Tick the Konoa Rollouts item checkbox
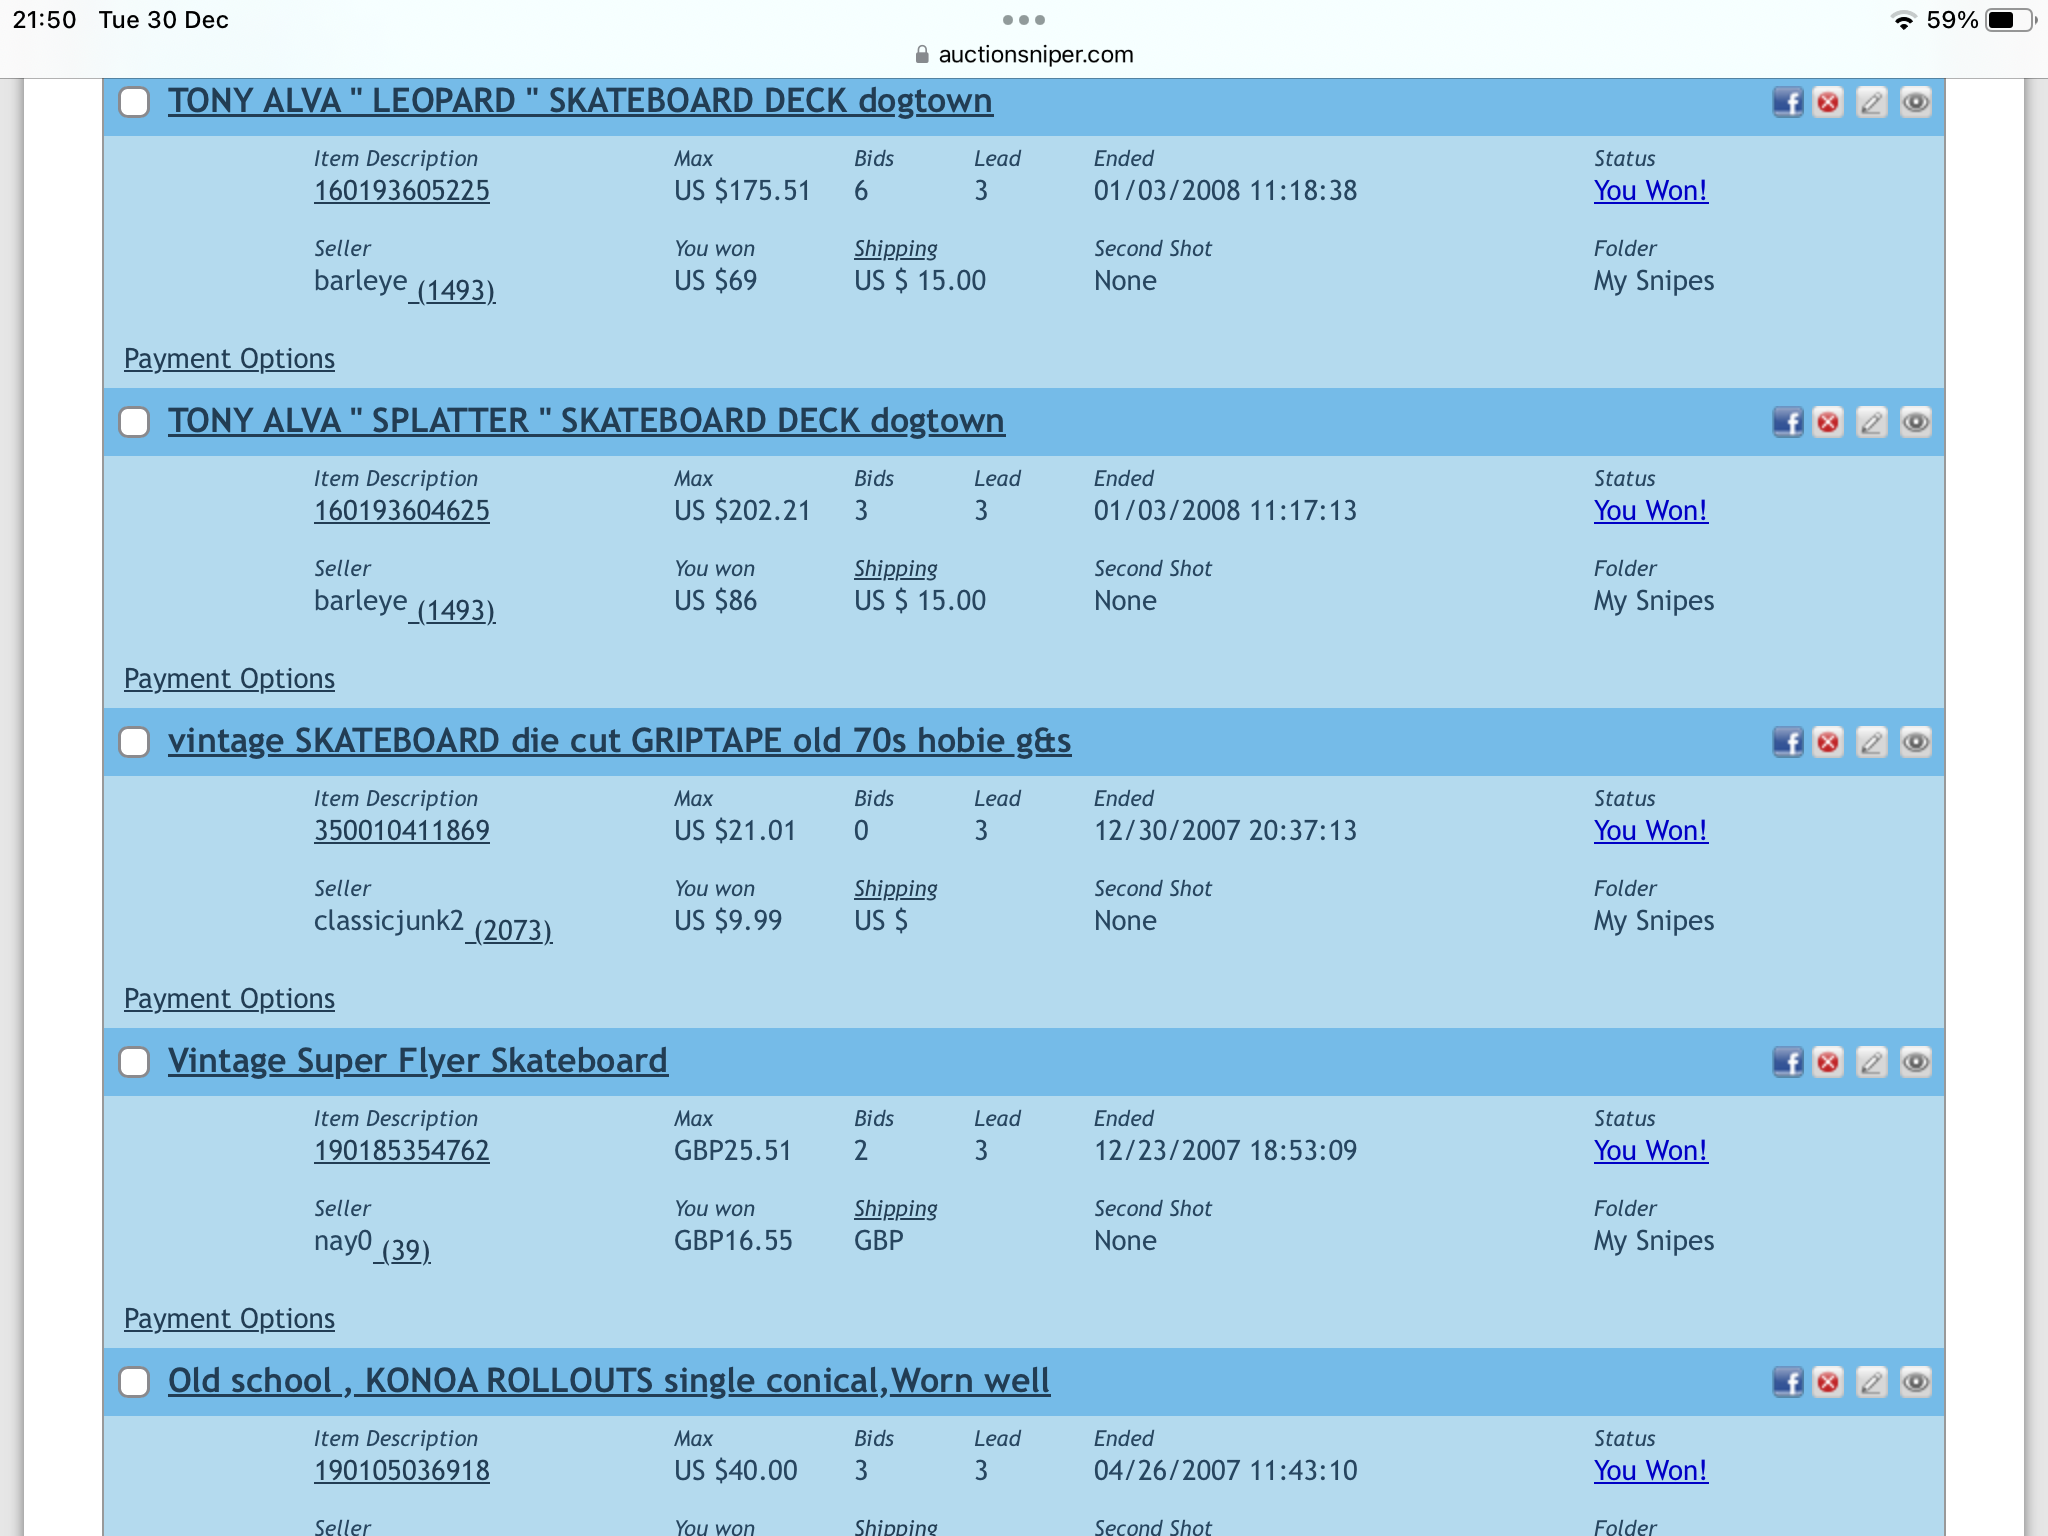The width and height of the screenshot is (2048, 1536). point(134,1382)
